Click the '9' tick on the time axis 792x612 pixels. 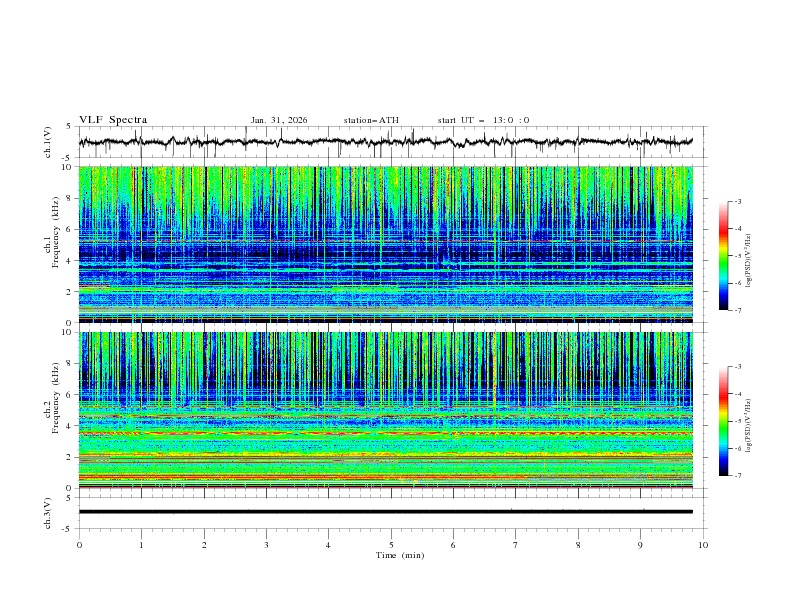coord(640,545)
